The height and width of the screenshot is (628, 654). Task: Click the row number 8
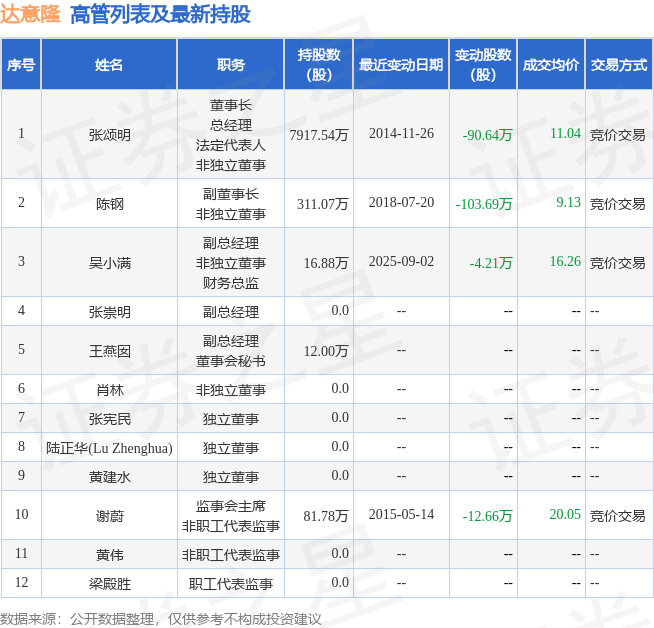pyautogui.click(x=21, y=446)
